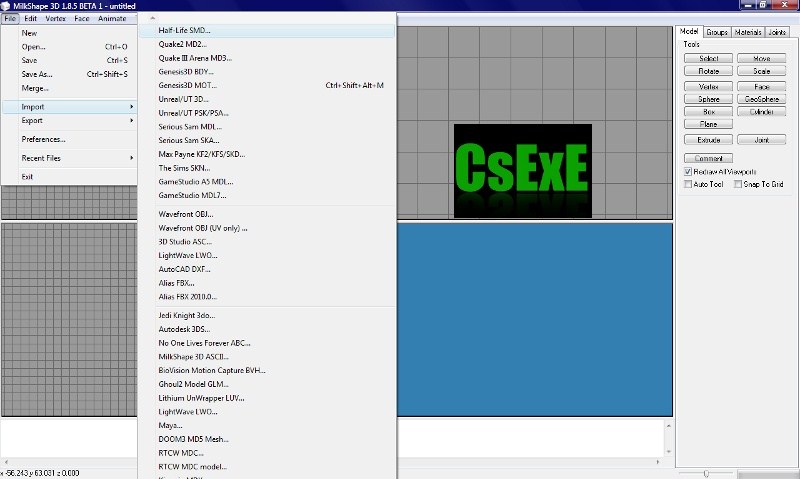Click the CsExE logo in viewport

click(522, 170)
